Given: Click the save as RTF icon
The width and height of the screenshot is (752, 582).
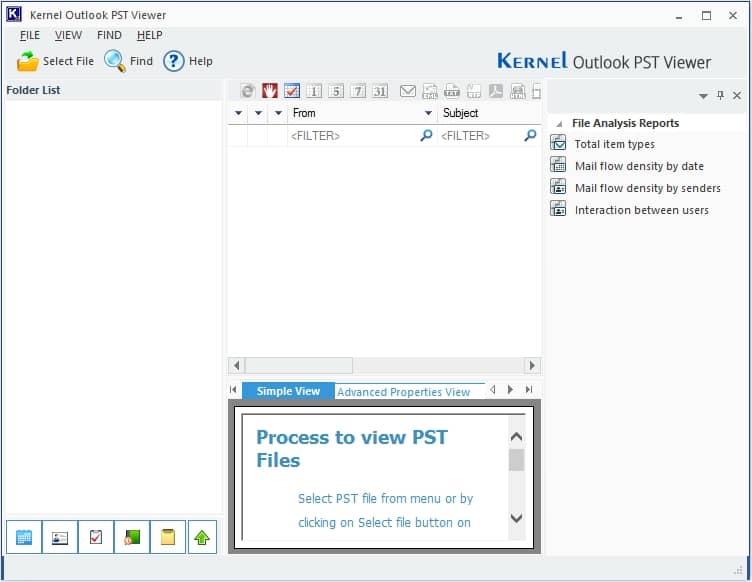Looking at the screenshot, I should click(474, 91).
